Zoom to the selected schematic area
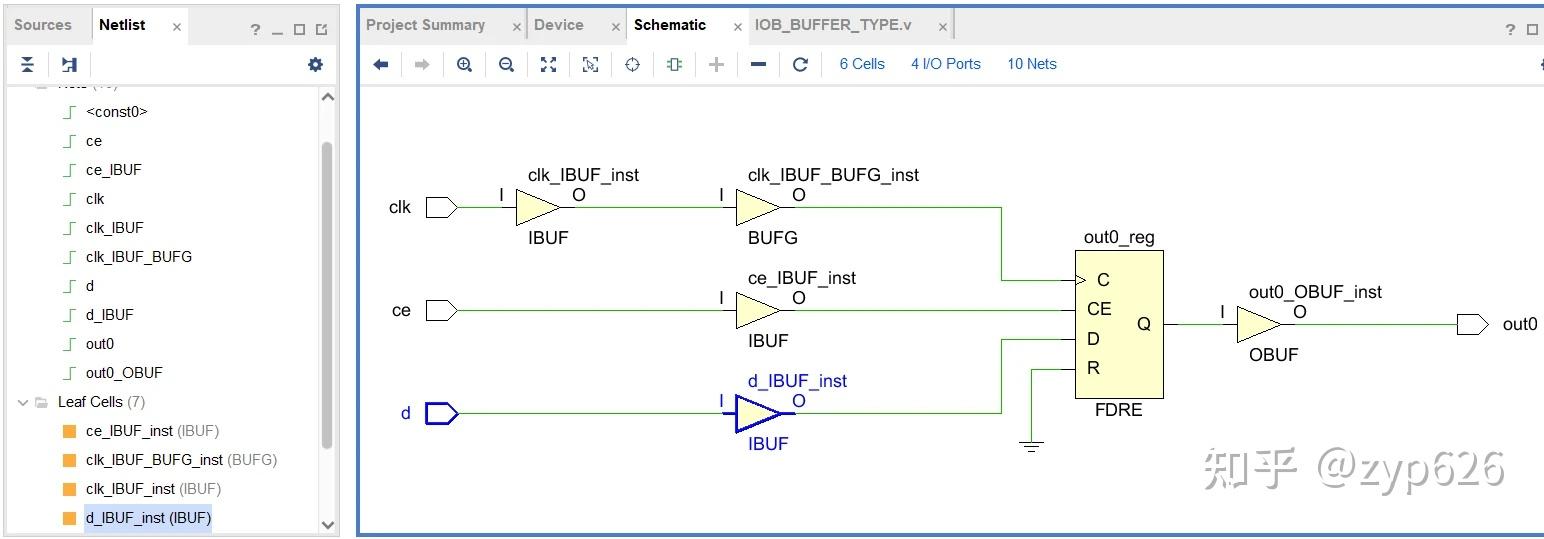The image size is (1544, 539). click(x=590, y=64)
